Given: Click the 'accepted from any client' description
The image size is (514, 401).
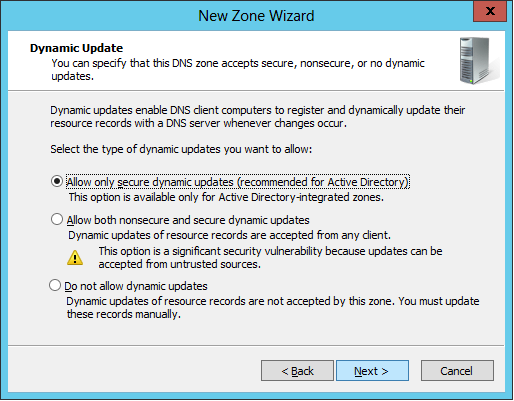Looking at the screenshot, I should click(229, 235).
